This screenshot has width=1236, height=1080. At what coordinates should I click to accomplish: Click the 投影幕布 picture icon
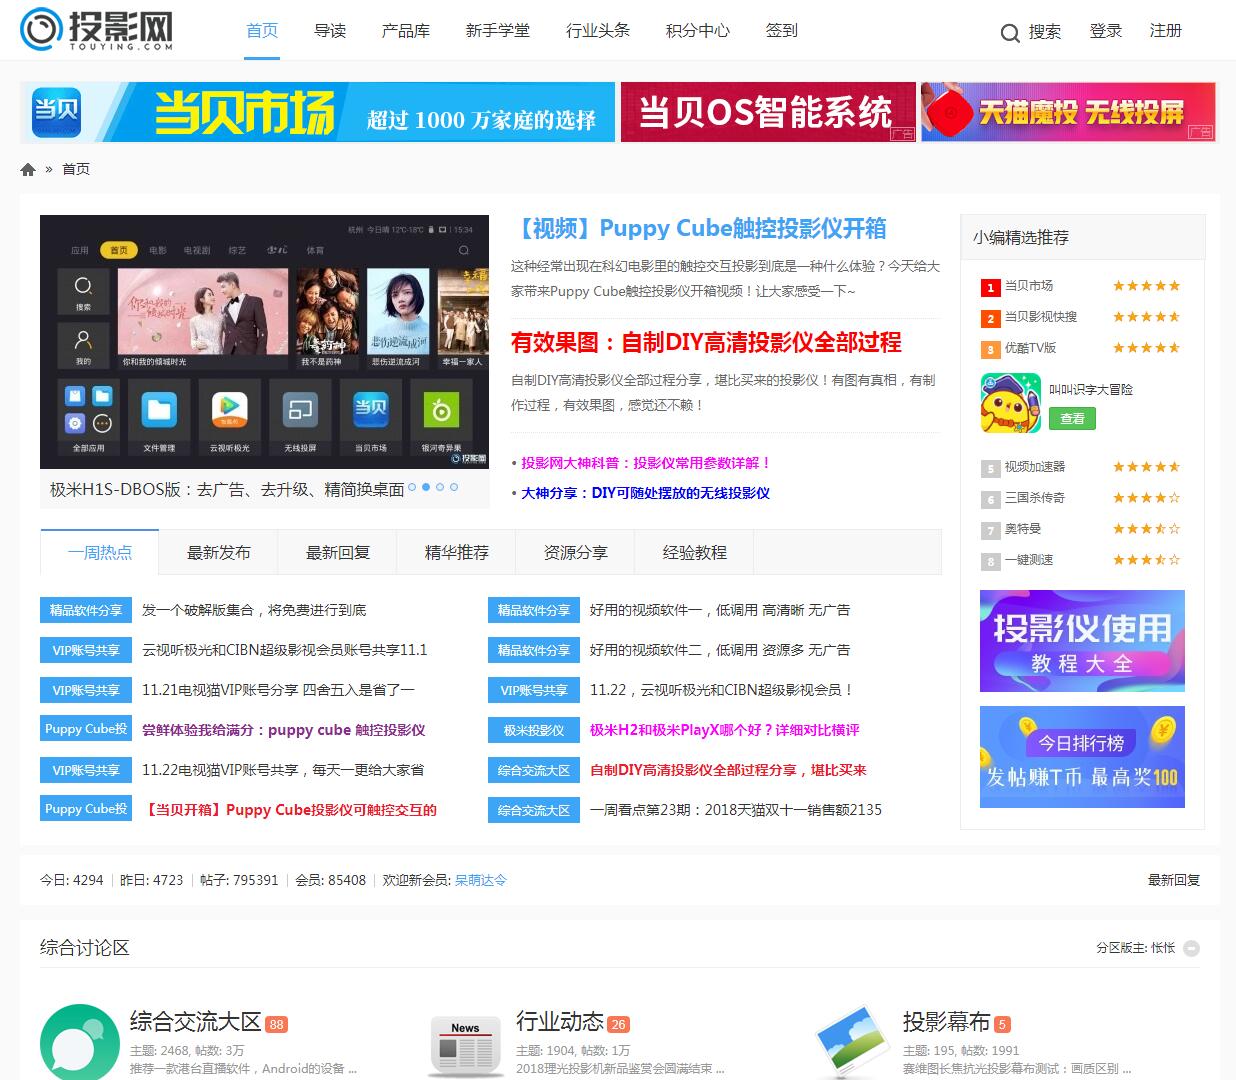click(853, 1042)
